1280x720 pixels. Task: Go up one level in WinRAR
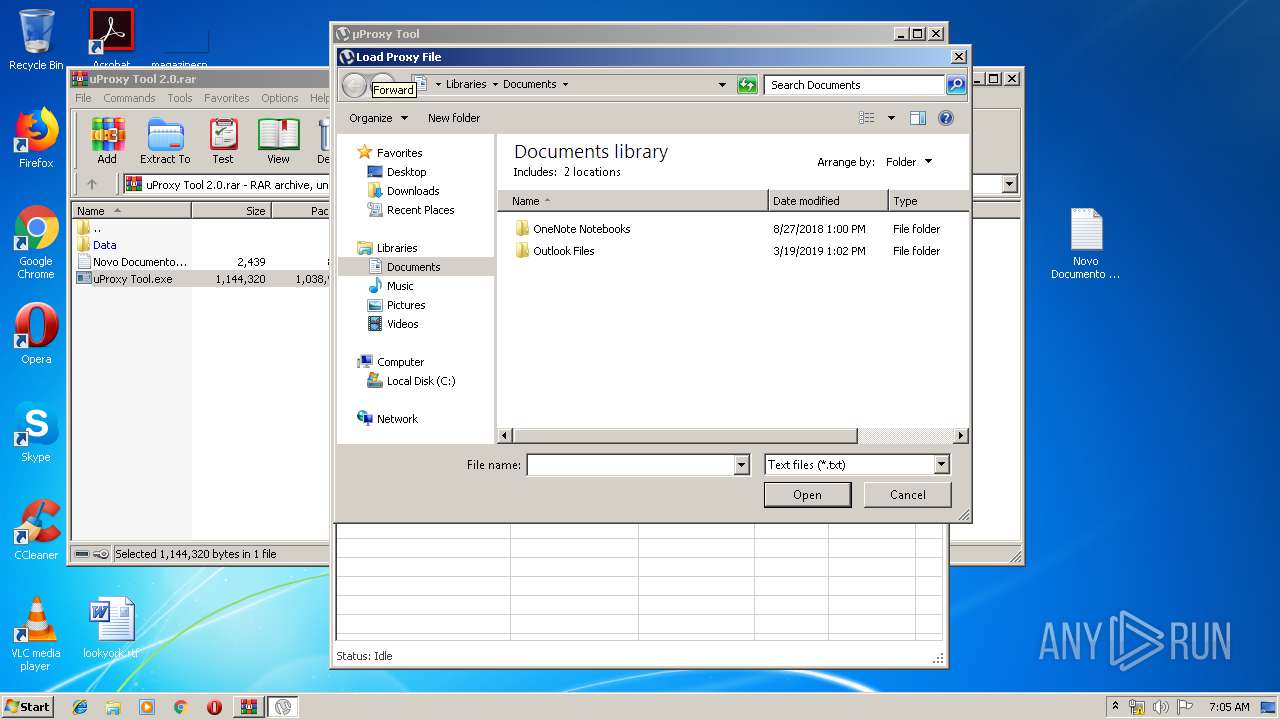point(92,184)
